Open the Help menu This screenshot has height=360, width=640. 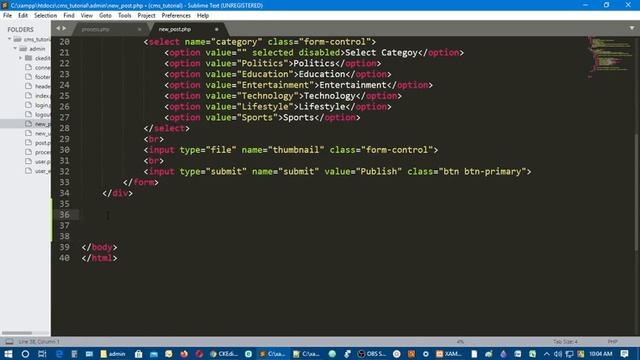203,16
